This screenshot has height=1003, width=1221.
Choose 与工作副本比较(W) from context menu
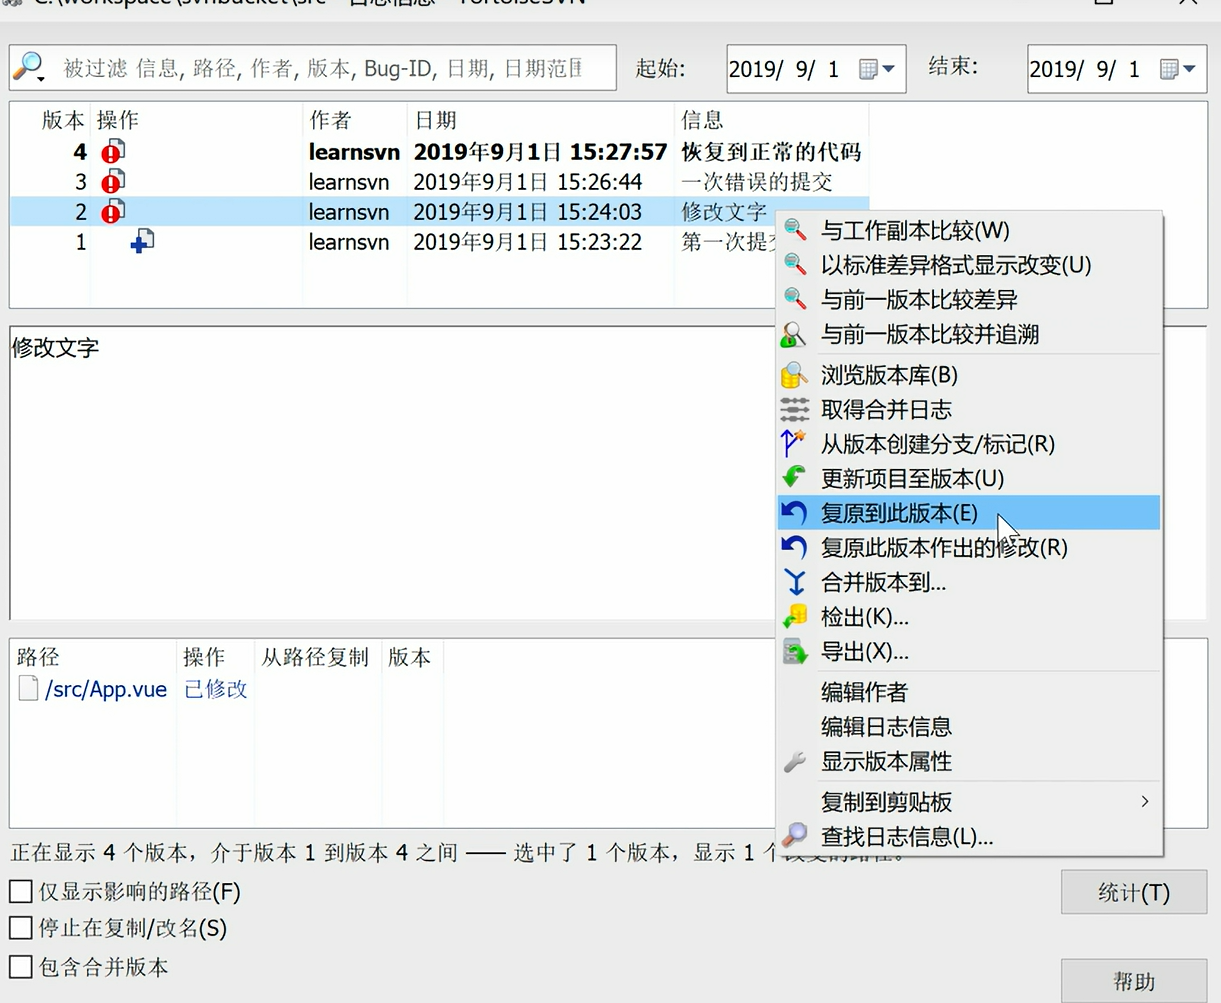[969, 230]
